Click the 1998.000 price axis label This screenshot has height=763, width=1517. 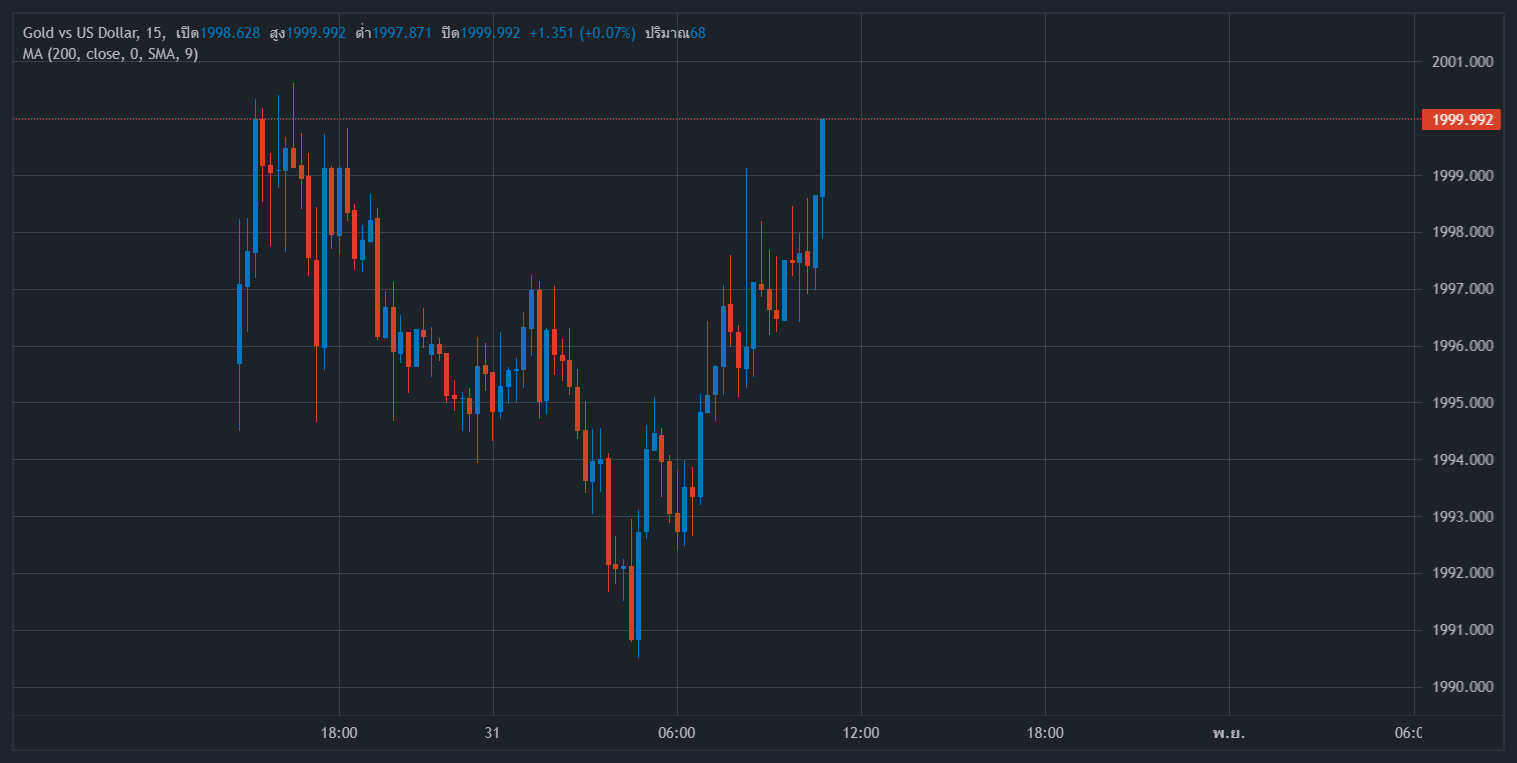[1462, 232]
